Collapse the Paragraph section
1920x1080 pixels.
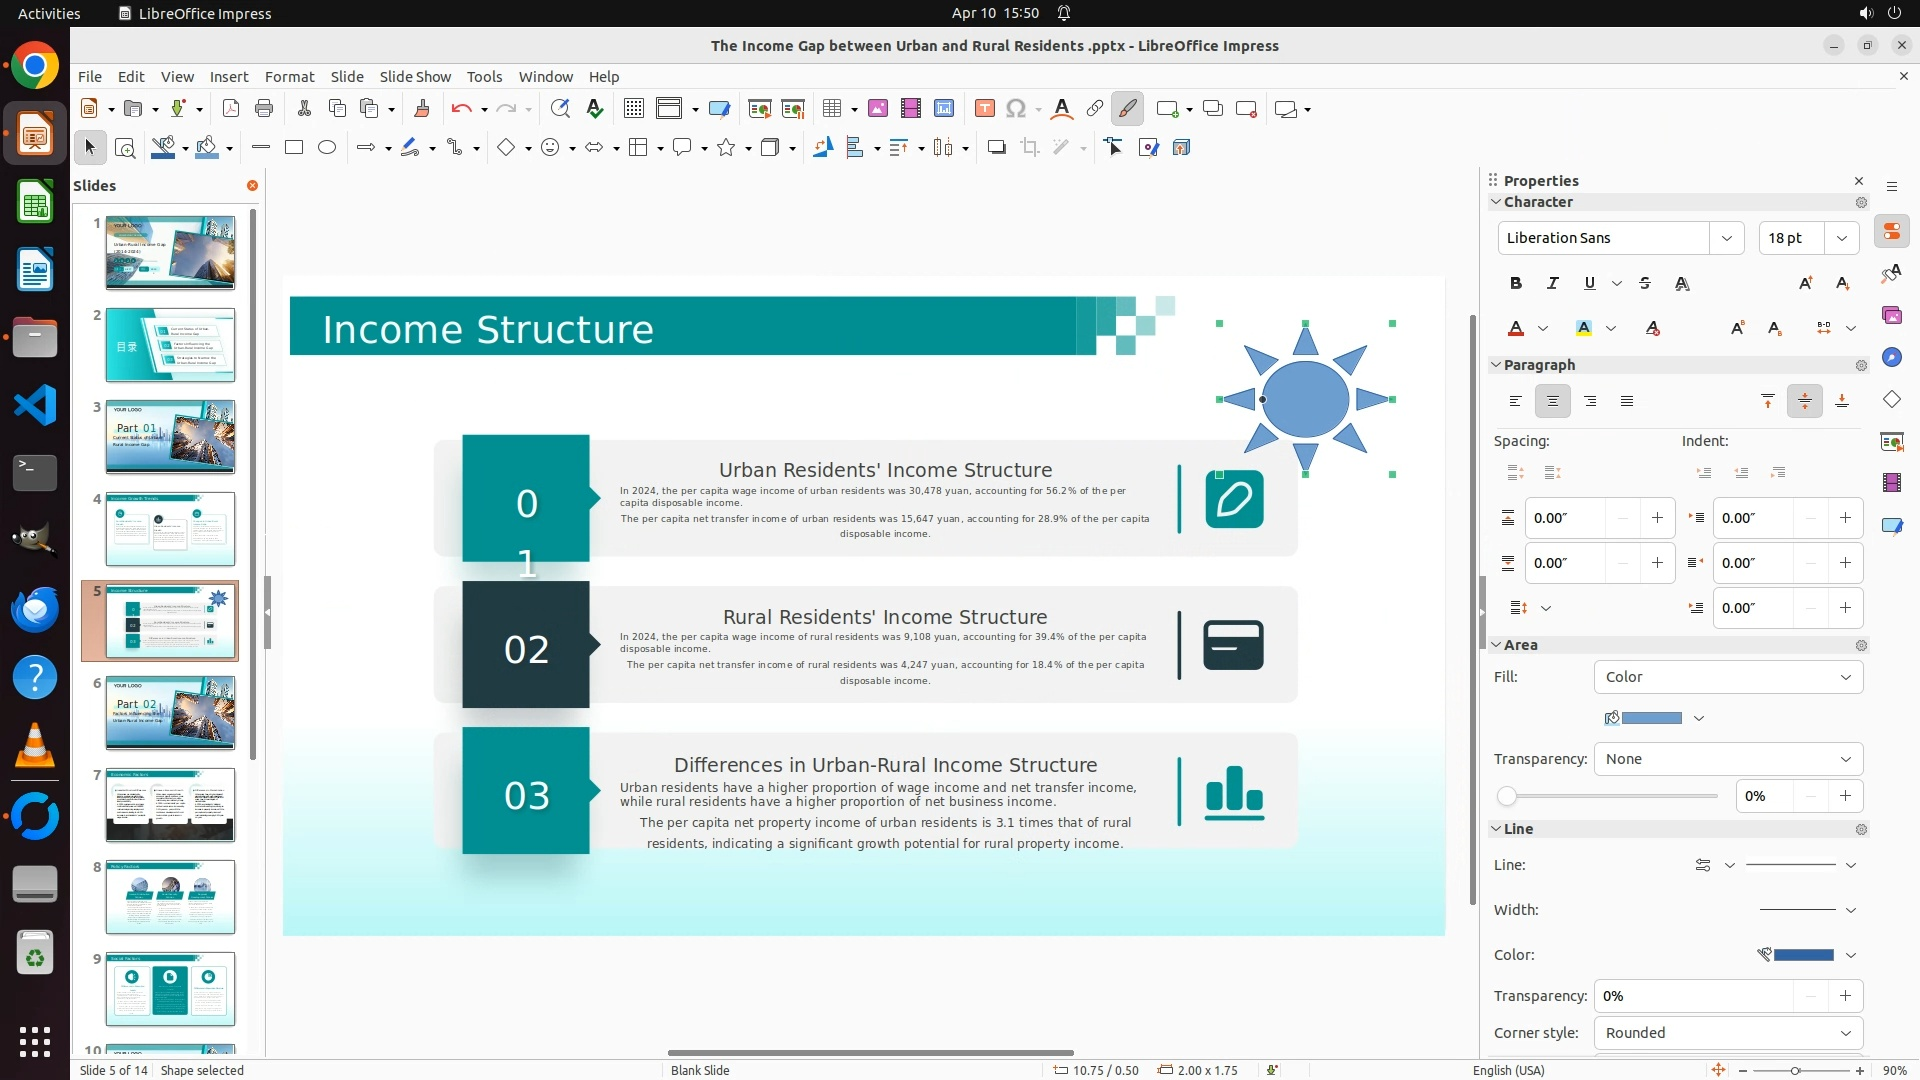pyautogui.click(x=1497, y=365)
